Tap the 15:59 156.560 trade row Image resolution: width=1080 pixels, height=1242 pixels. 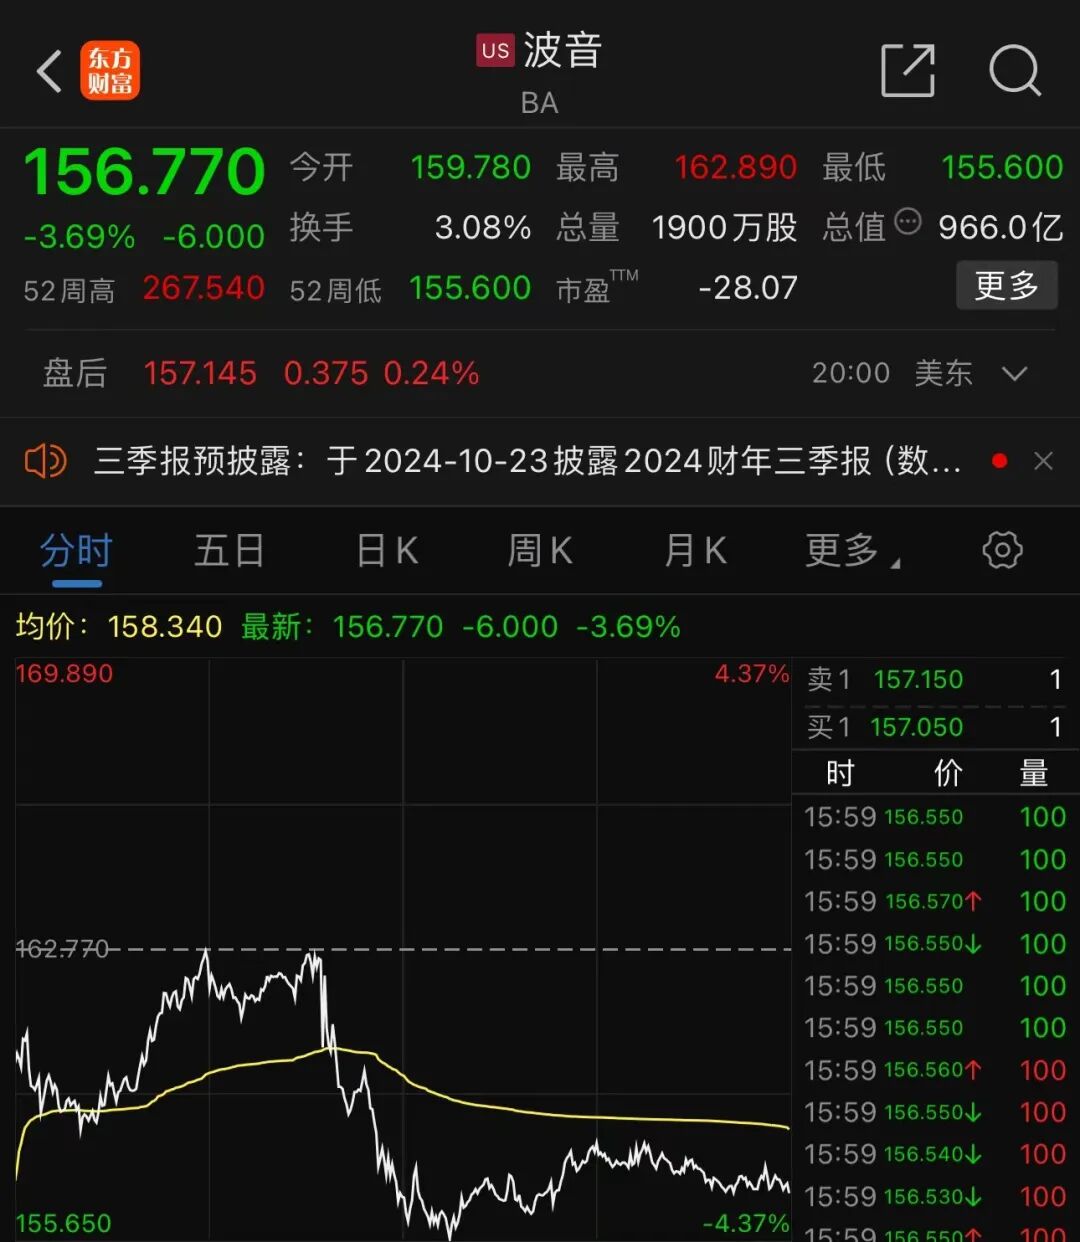click(x=935, y=1070)
